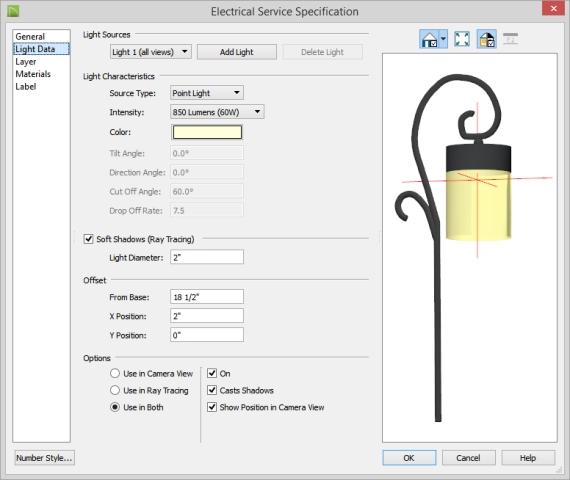Click the From Base offset input field
Viewport: 570px width, 480px height.
207,297
